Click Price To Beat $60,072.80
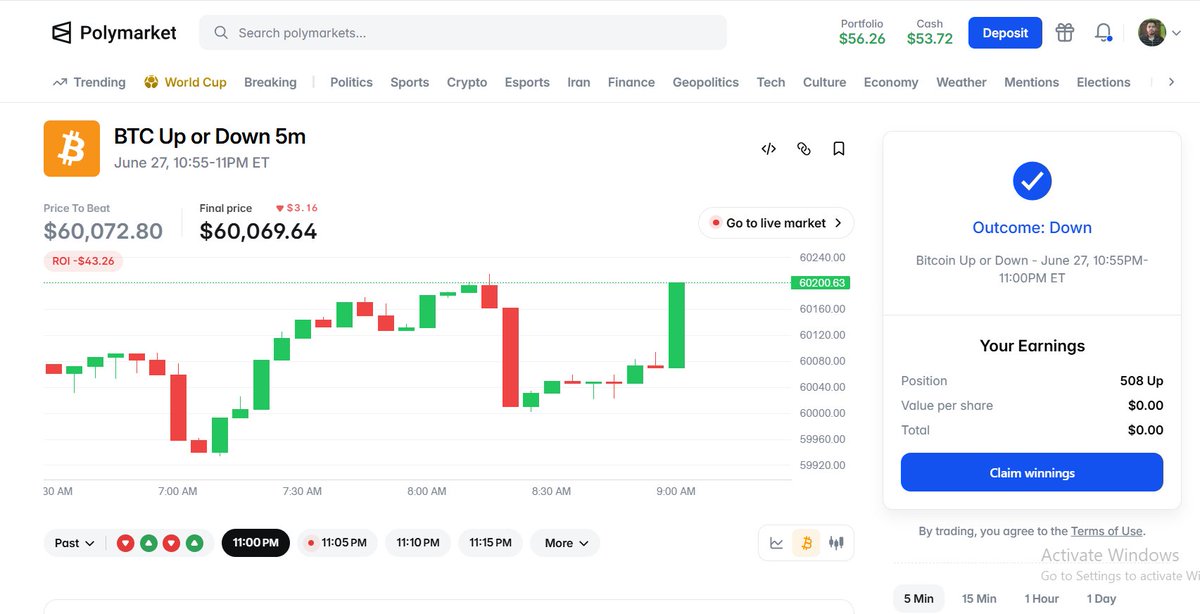 [x=103, y=231]
